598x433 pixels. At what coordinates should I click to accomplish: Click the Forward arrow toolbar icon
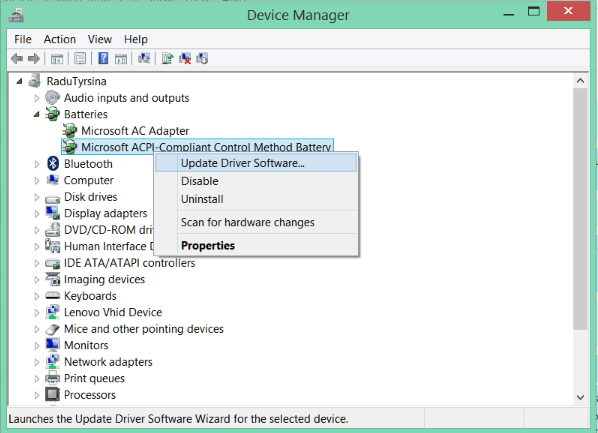[34, 59]
